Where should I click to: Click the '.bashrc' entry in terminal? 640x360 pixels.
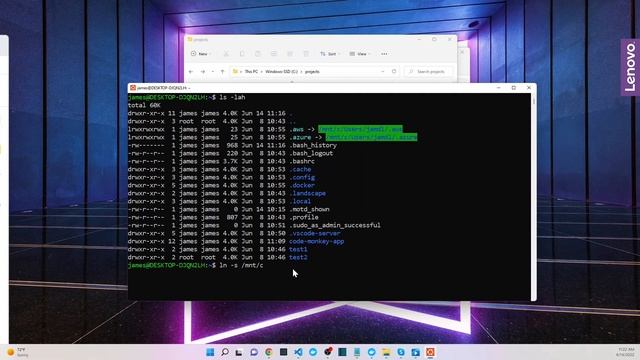click(302, 161)
